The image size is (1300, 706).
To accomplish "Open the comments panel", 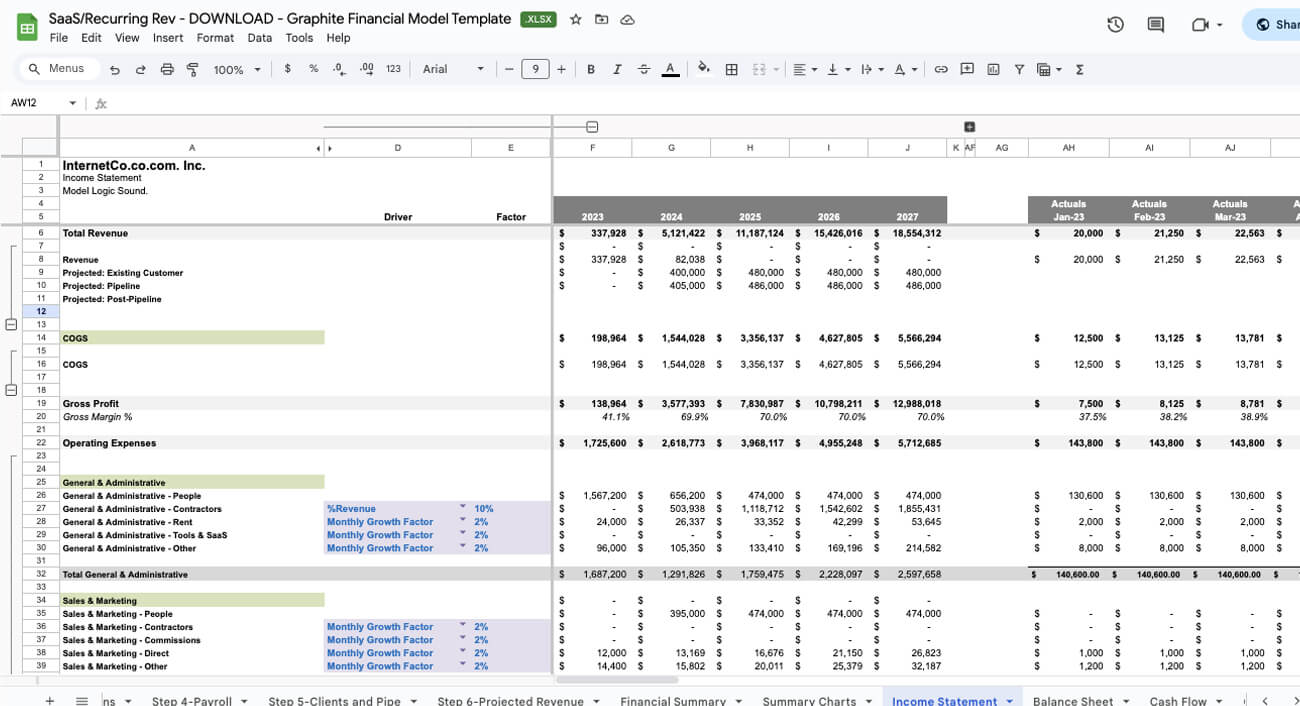I will (1156, 25).
